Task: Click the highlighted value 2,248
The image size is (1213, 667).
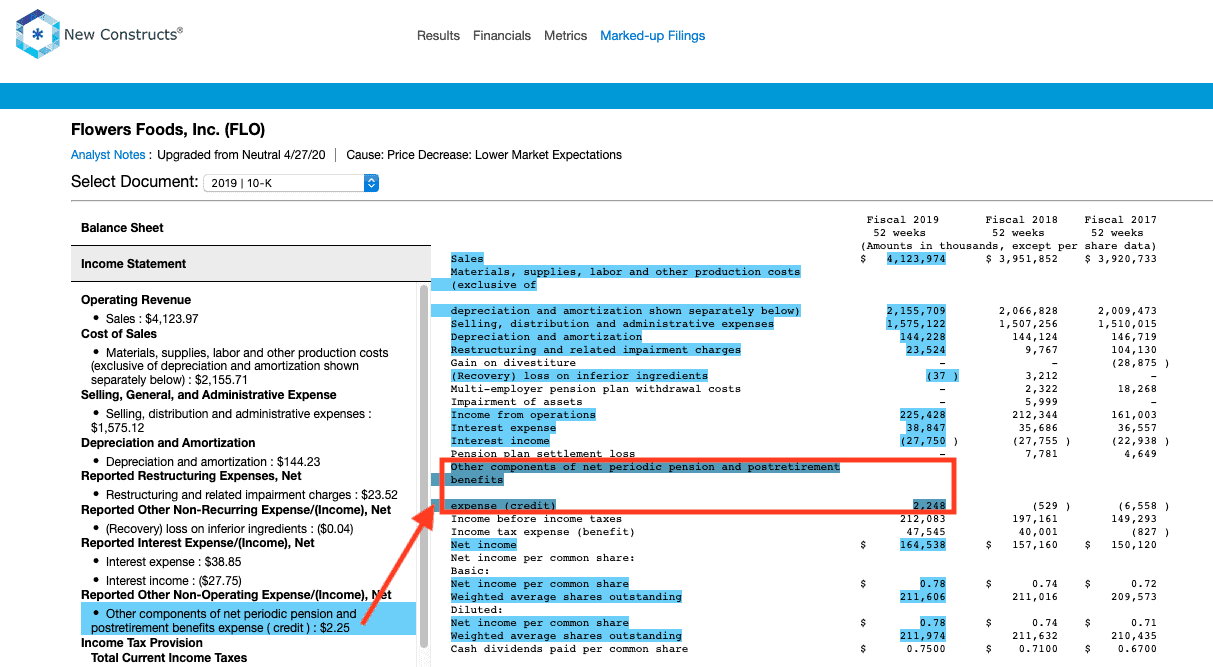Action: click(929, 506)
